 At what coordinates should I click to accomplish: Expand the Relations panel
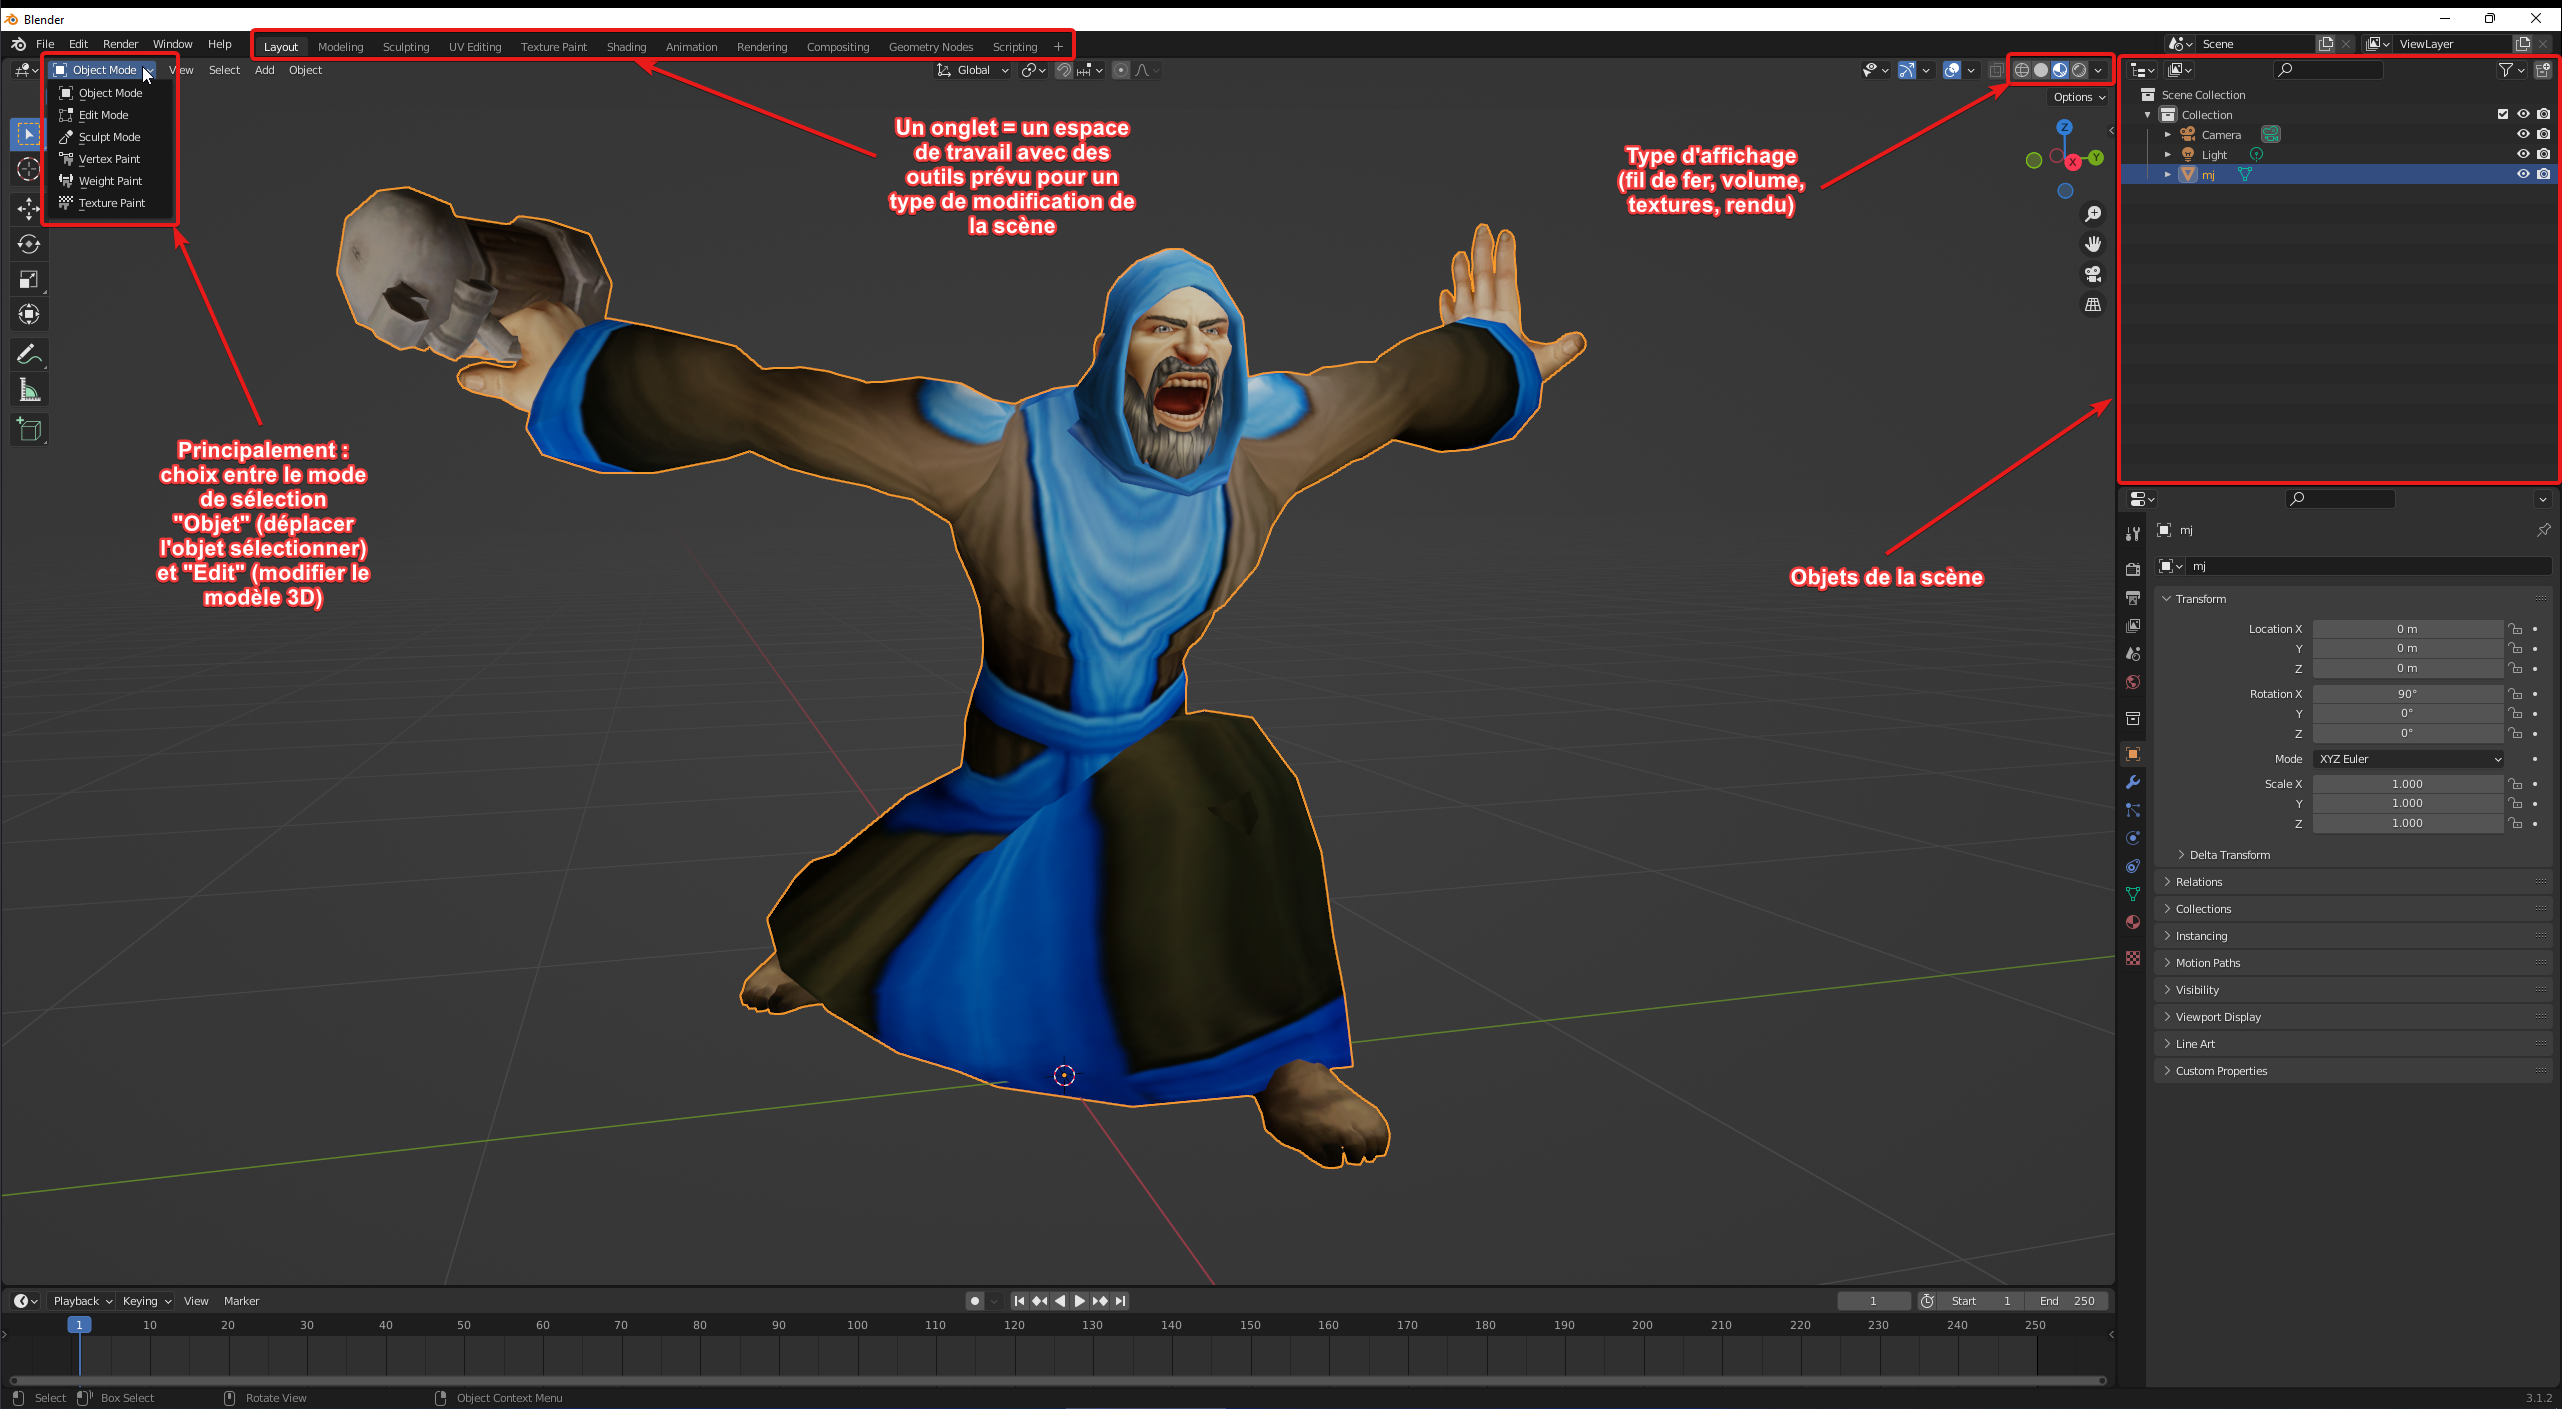(2354, 882)
